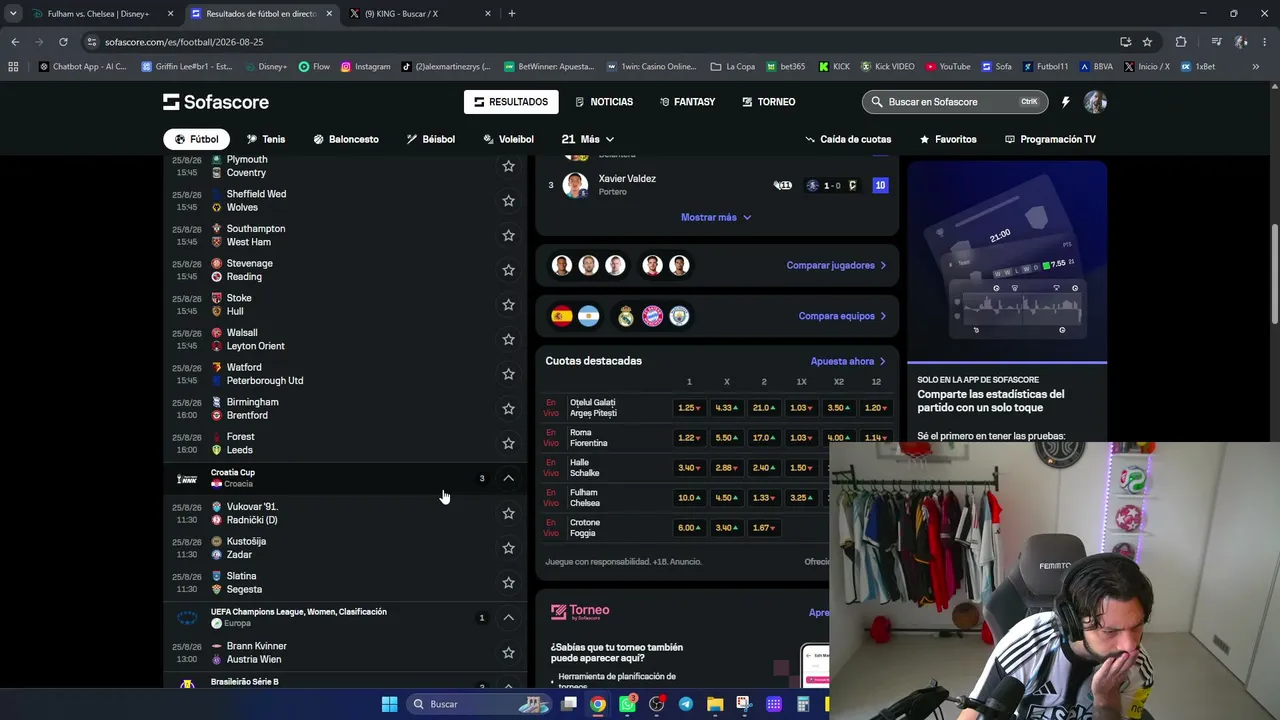Click Apuesta ahora in Cuotas destacadas

tap(848, 361)
